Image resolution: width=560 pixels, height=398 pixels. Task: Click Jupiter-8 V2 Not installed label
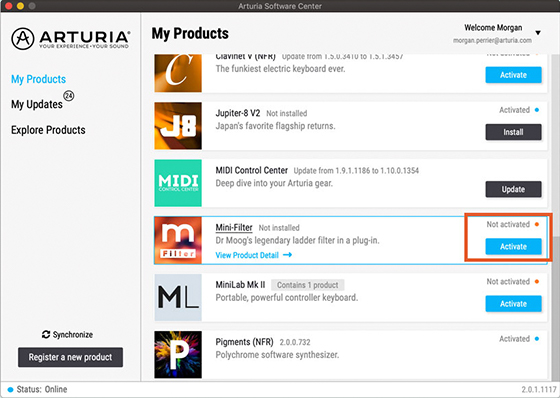click(286, 113)
